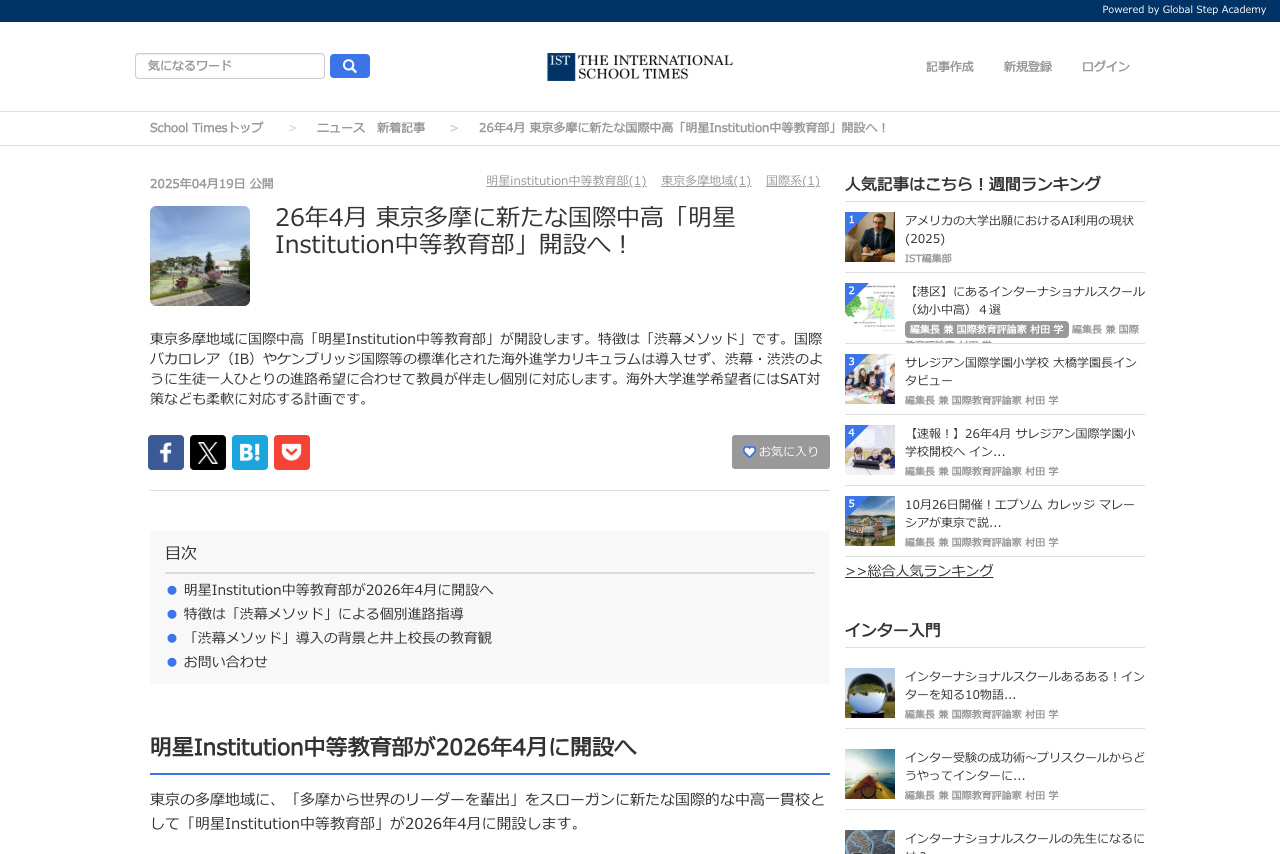Select the 東京多摩地域(1) tag
Screen dimensions: 1280x854
click(x=705, y=181)
